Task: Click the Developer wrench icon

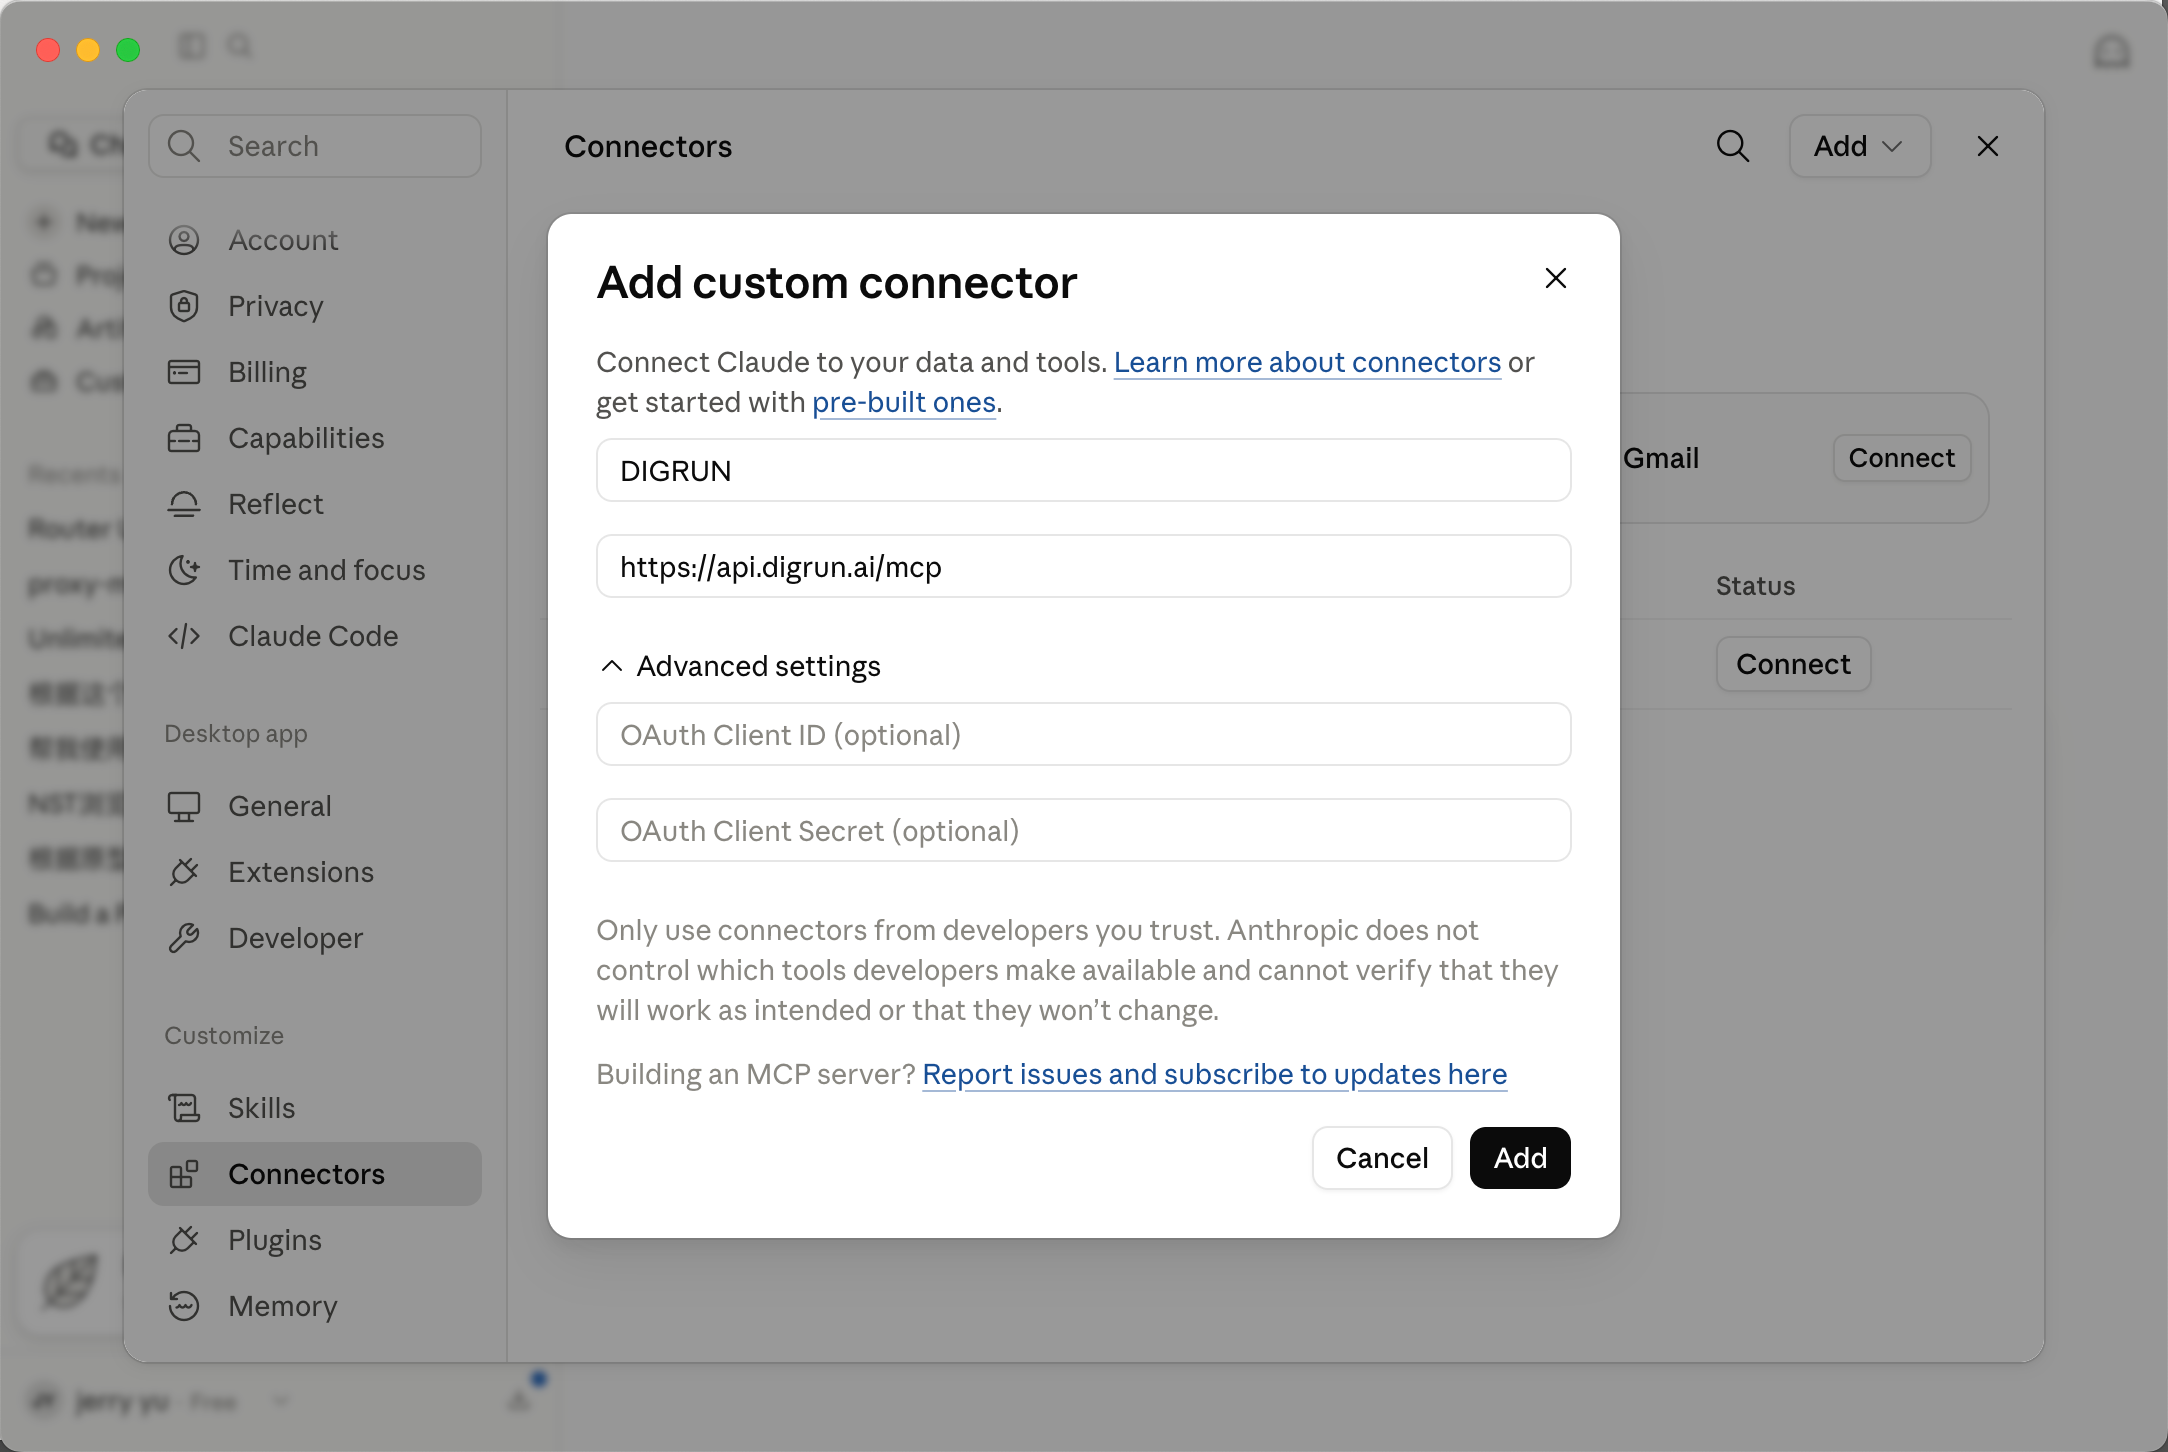Action: pyautogui.click(x=184, y=938)
